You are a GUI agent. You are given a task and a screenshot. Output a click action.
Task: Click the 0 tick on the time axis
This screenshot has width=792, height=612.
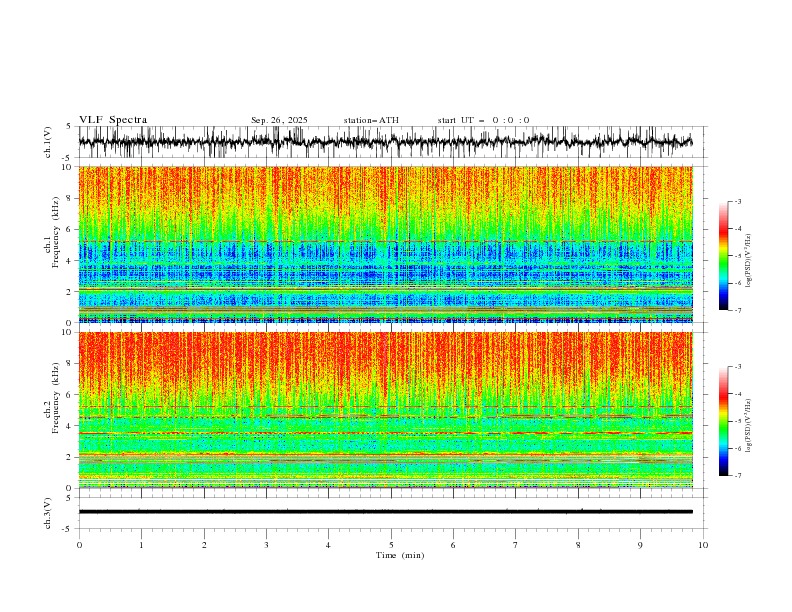pyautogui.click(x=79, y=545)
